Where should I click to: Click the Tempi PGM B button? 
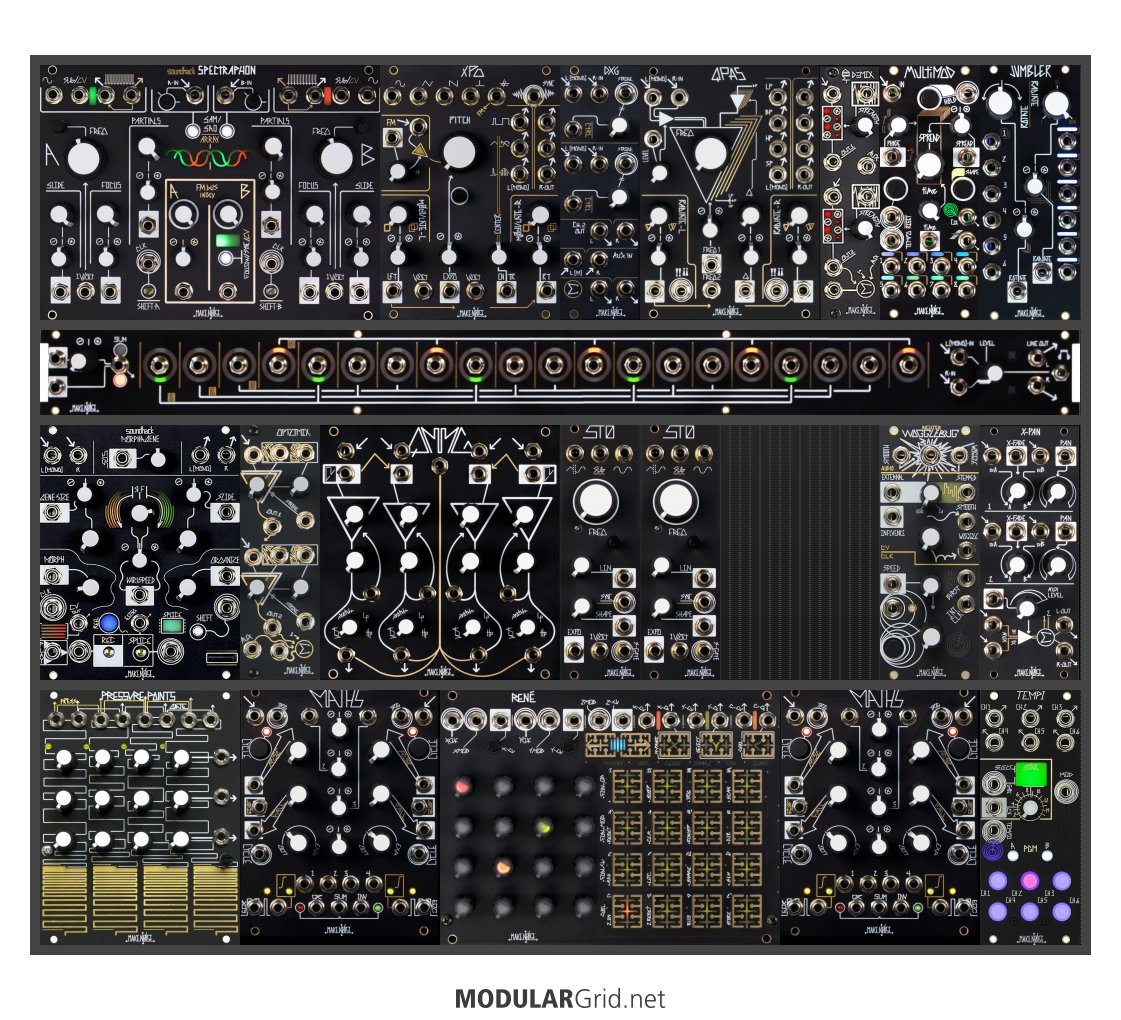[x=1048, y=855]
